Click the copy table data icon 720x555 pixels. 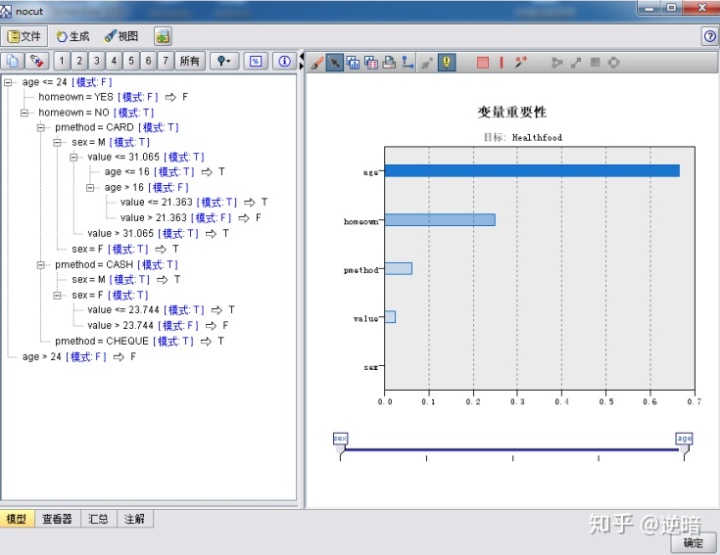click(371, 62)
